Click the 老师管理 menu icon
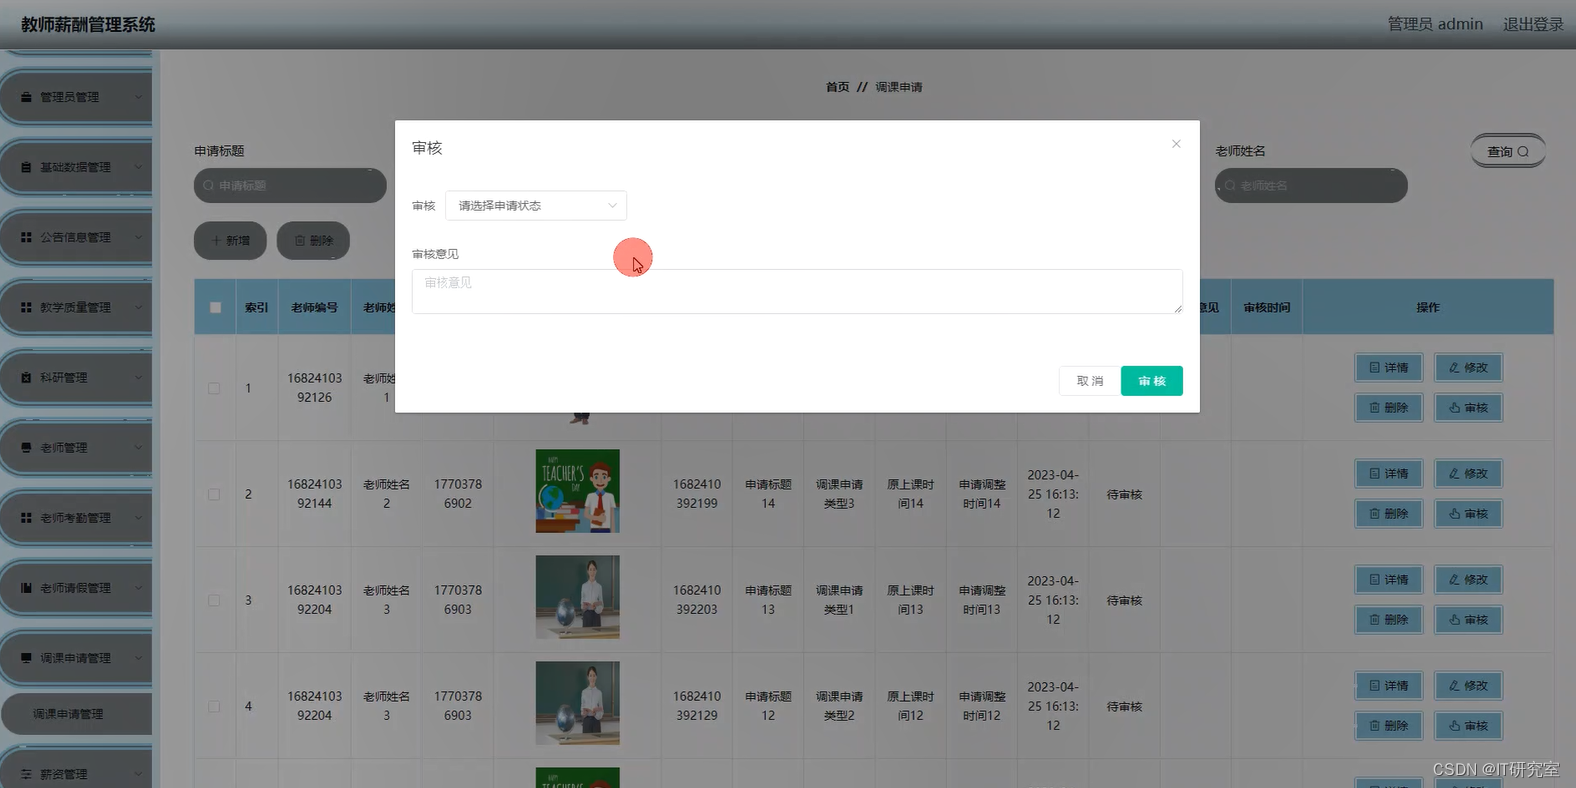Viewport: 1576px width, 788px height. [x=26, y=447]
